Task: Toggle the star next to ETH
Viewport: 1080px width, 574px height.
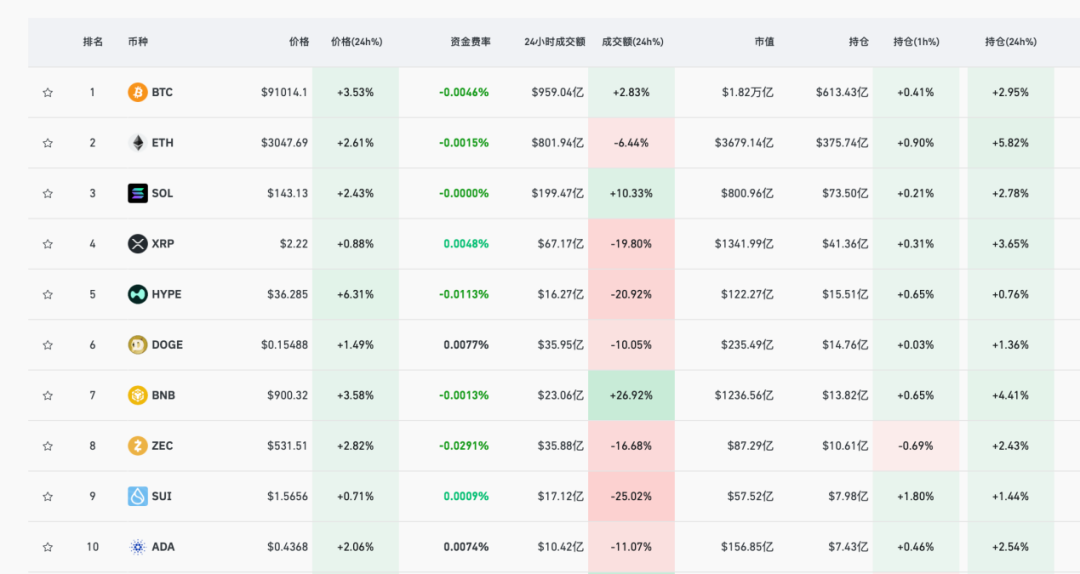Action: pos(47,143)
